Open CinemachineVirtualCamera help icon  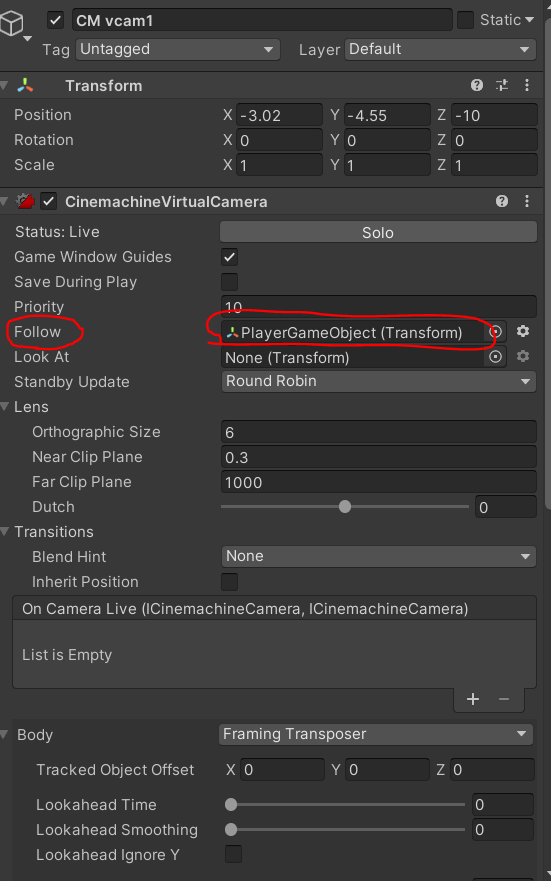(x=502, y=201)
